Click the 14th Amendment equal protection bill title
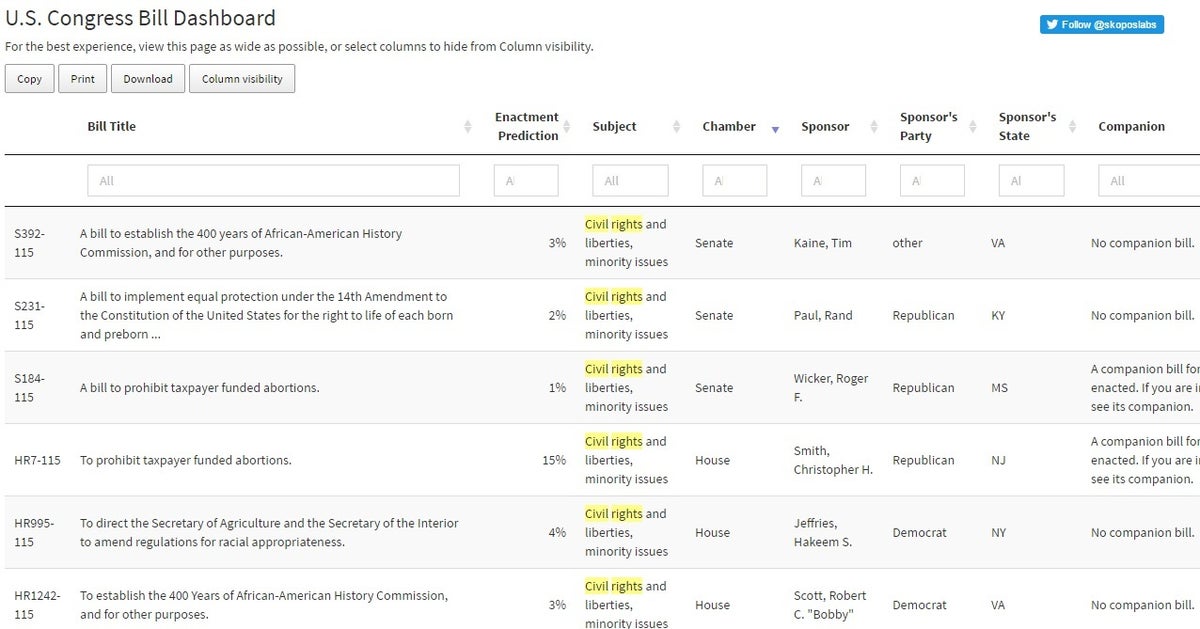 (x=267, y=315)
